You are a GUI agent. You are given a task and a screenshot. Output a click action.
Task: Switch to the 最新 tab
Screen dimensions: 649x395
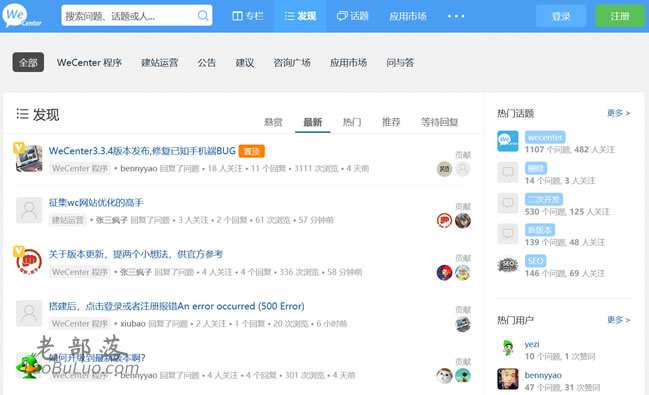312,122
